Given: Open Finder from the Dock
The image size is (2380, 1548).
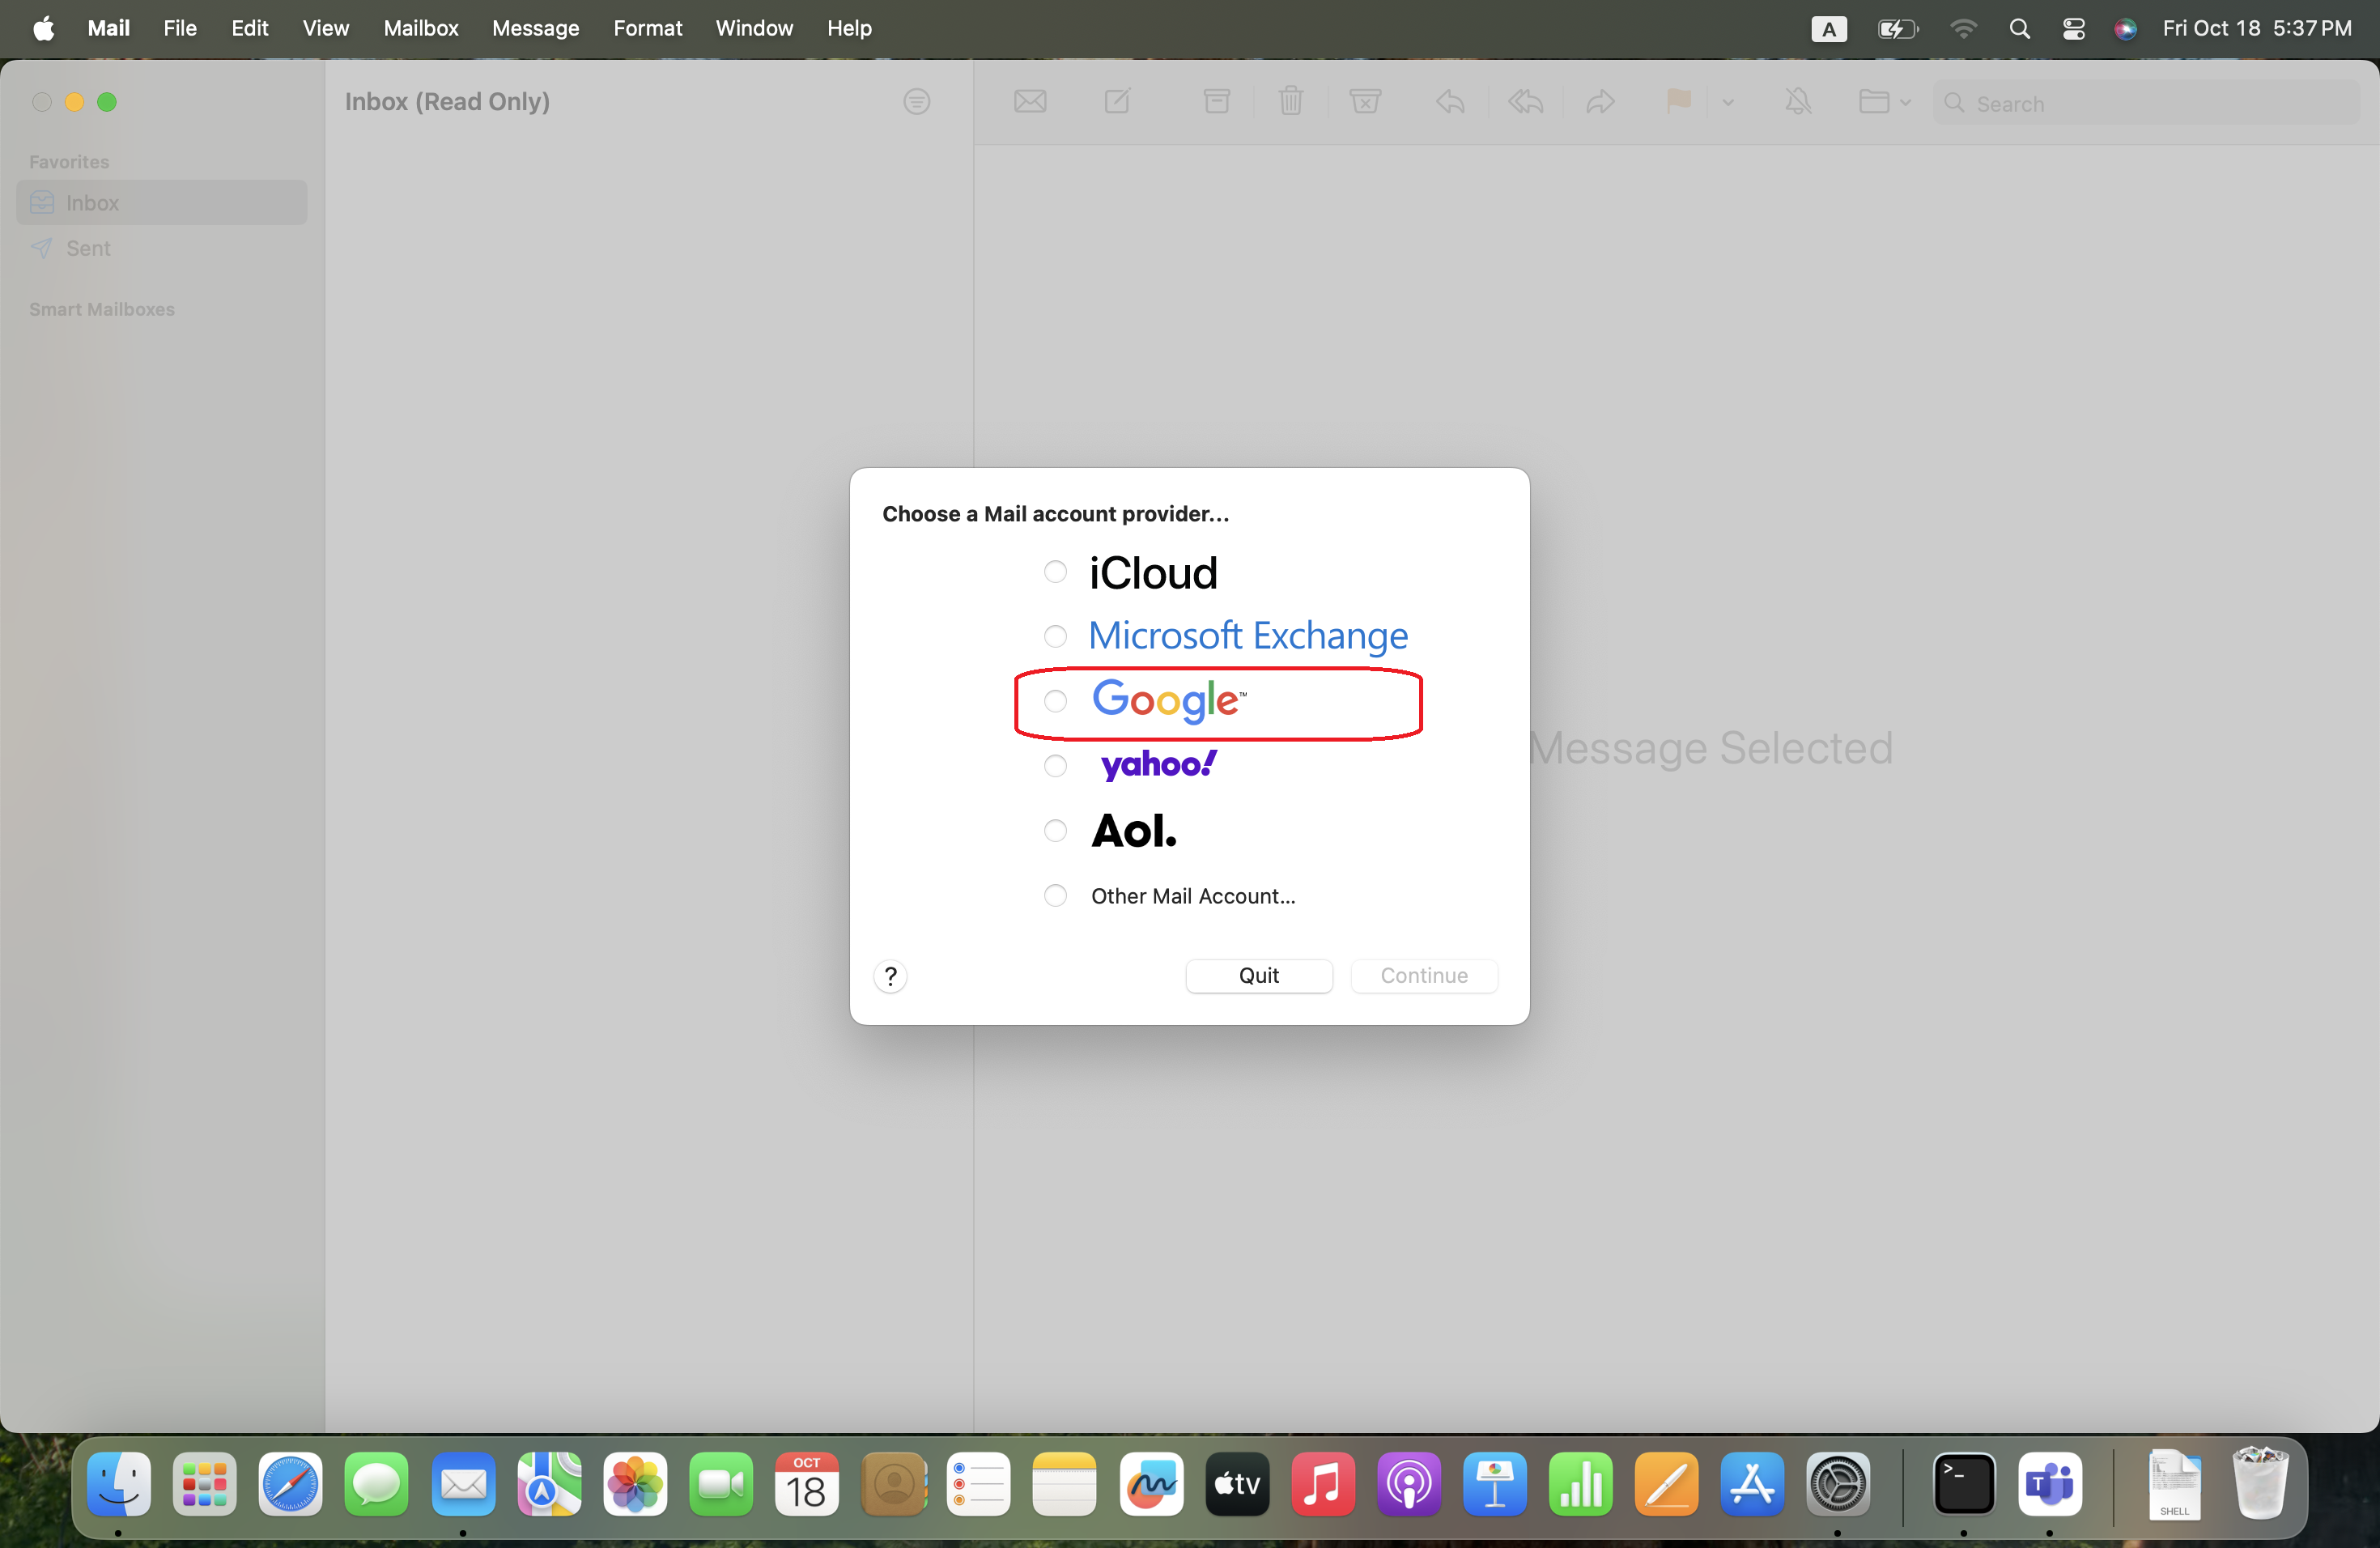Looking at the screenshot, I should 119,1484.
